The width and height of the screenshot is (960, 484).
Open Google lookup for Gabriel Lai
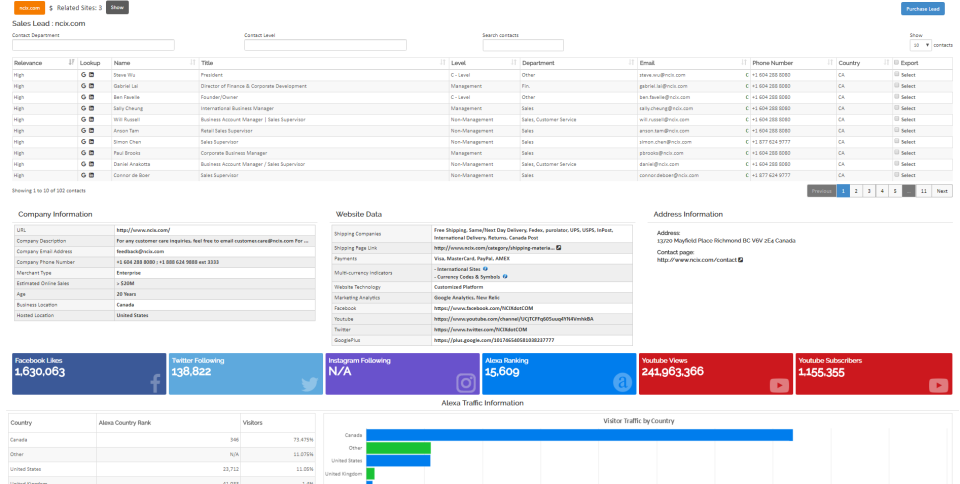(83, 86)
